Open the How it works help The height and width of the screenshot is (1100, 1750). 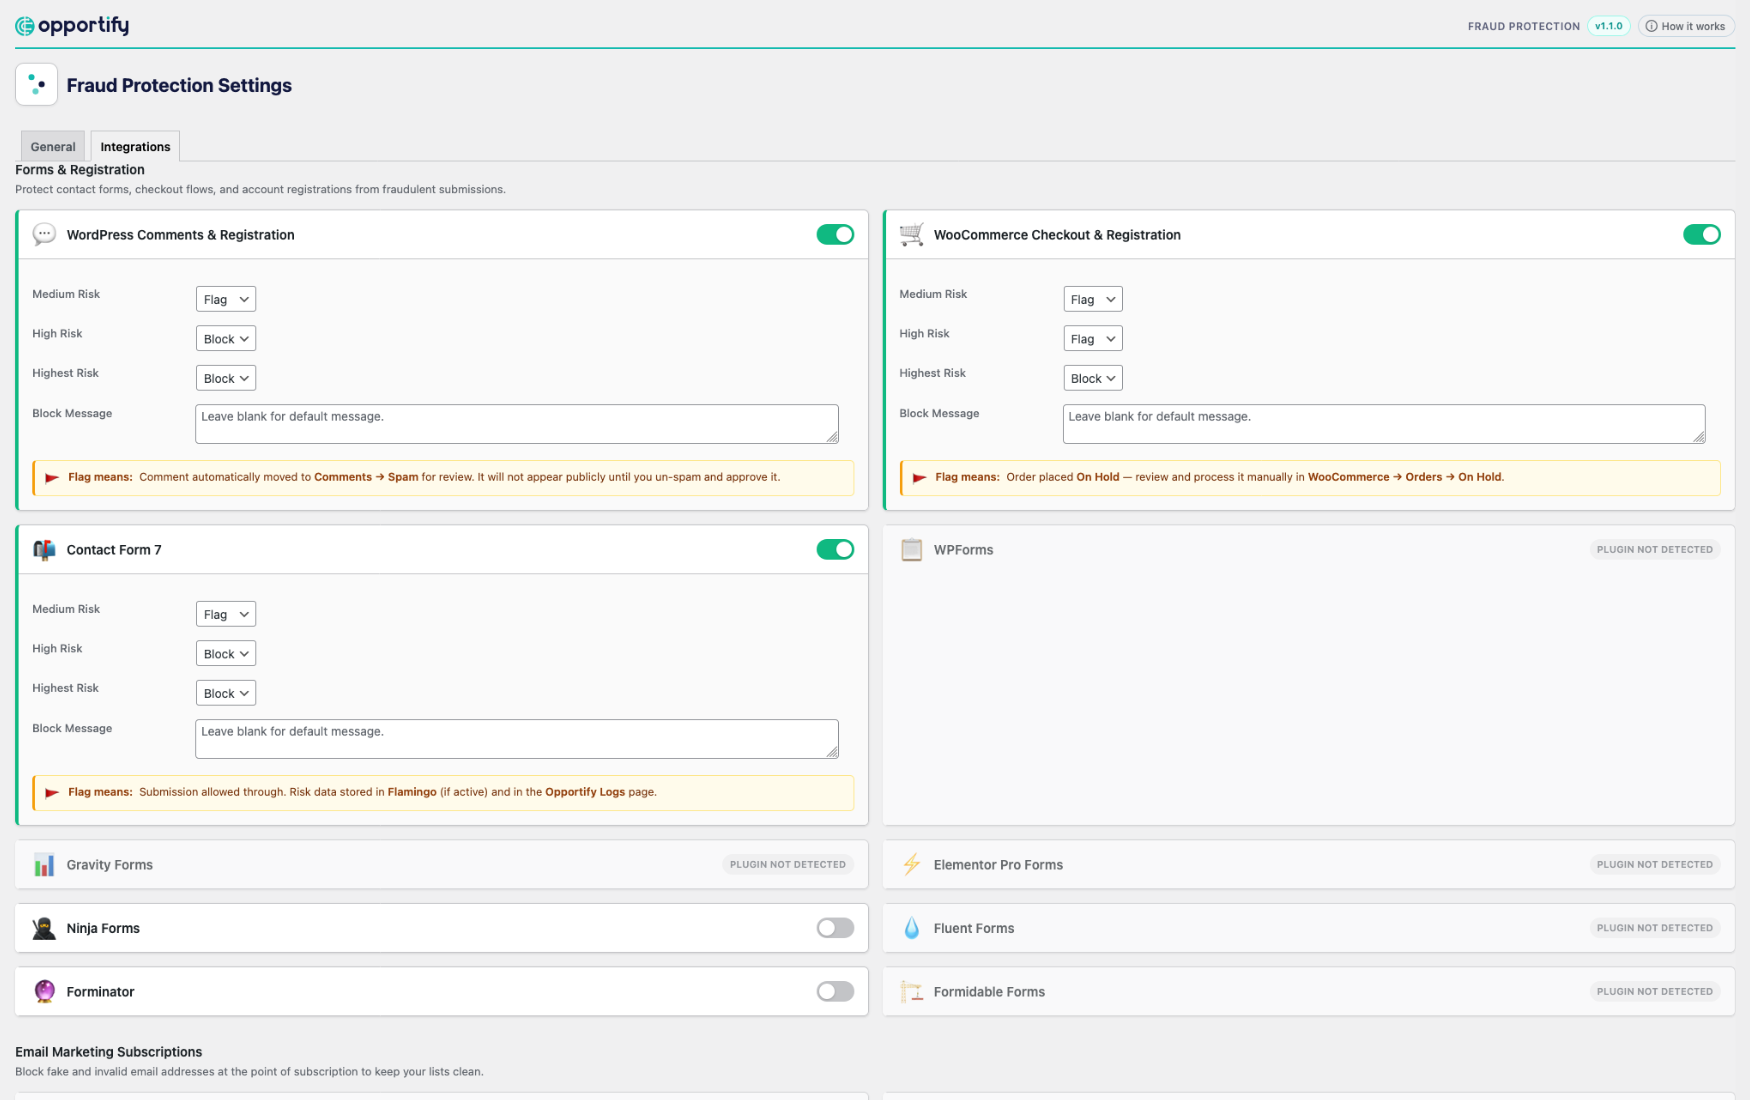tap(1686, 26)
